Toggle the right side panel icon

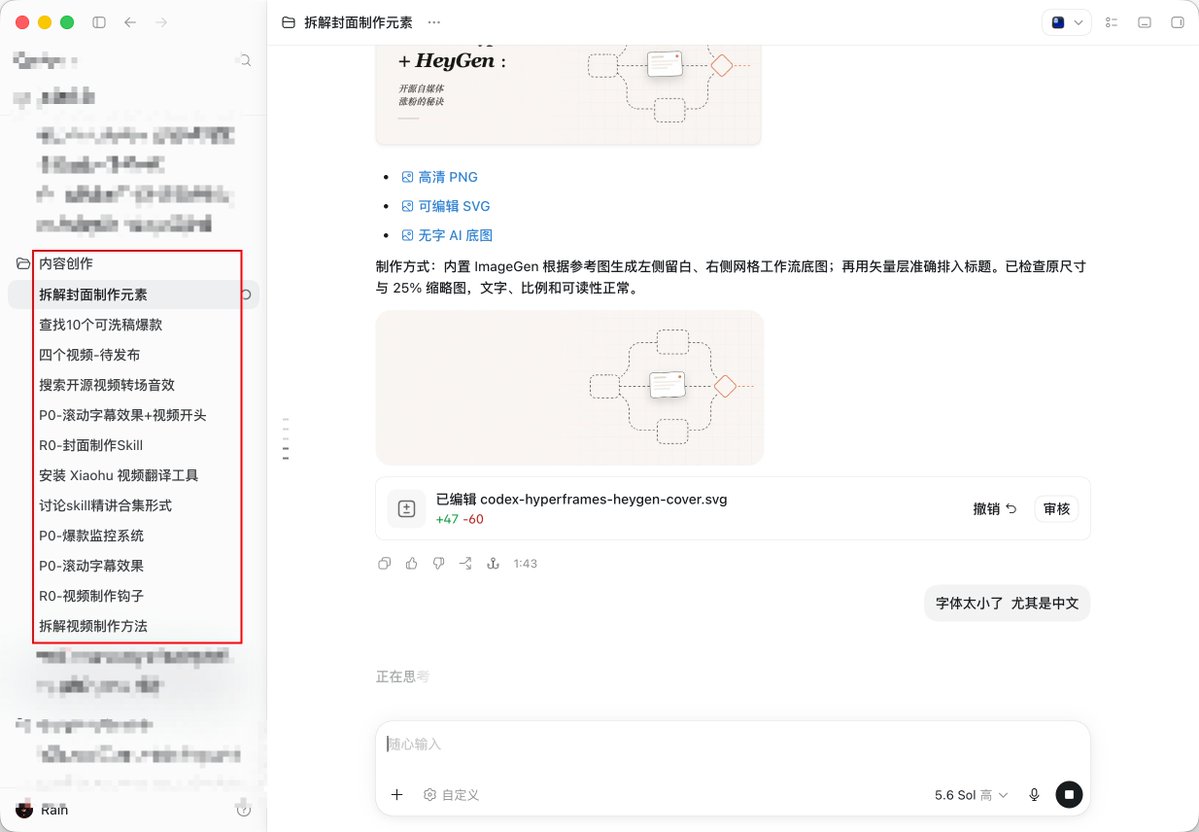click(x=1178, y=22)
